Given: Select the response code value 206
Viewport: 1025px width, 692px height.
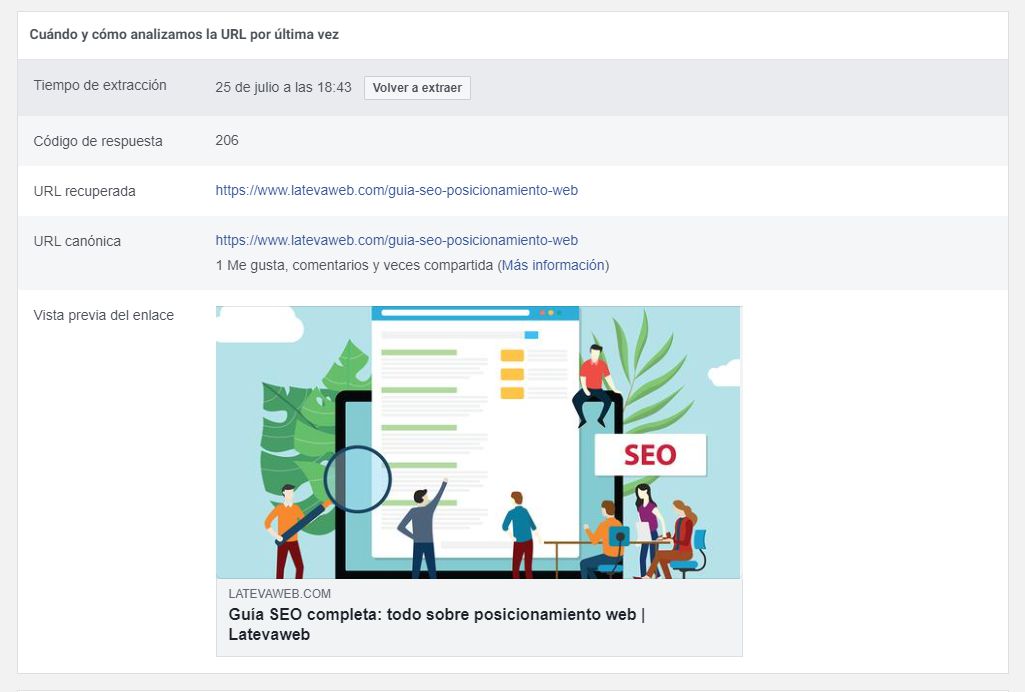Looking at the screenshot, I should click(227, 140).
